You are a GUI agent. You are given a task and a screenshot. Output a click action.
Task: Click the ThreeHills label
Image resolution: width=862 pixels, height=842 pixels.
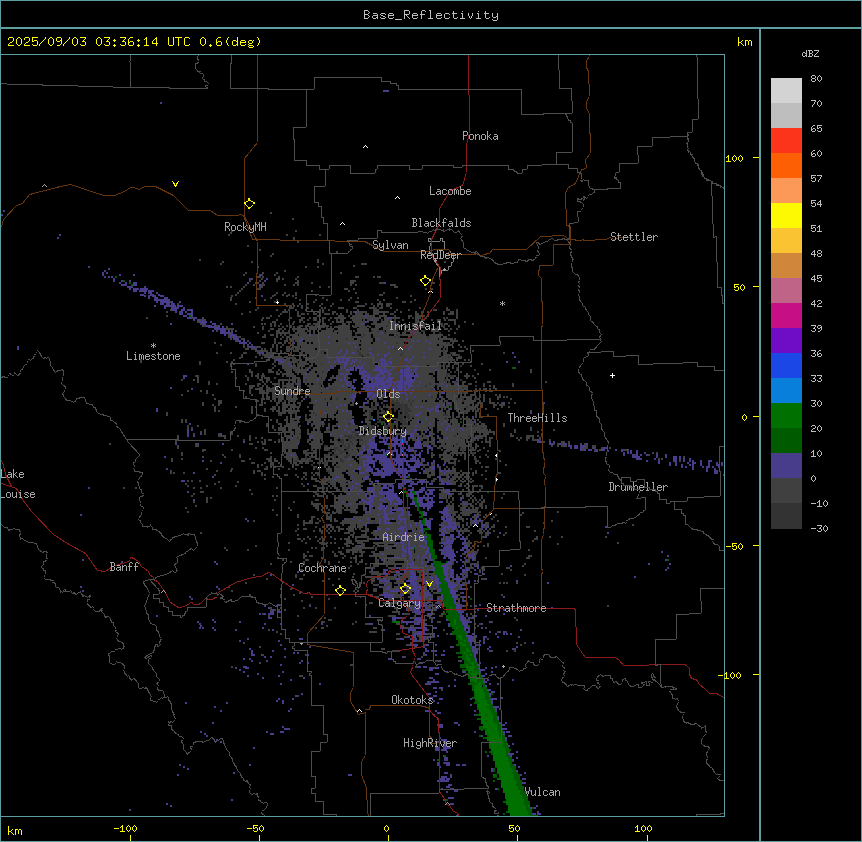pos(537,418)
